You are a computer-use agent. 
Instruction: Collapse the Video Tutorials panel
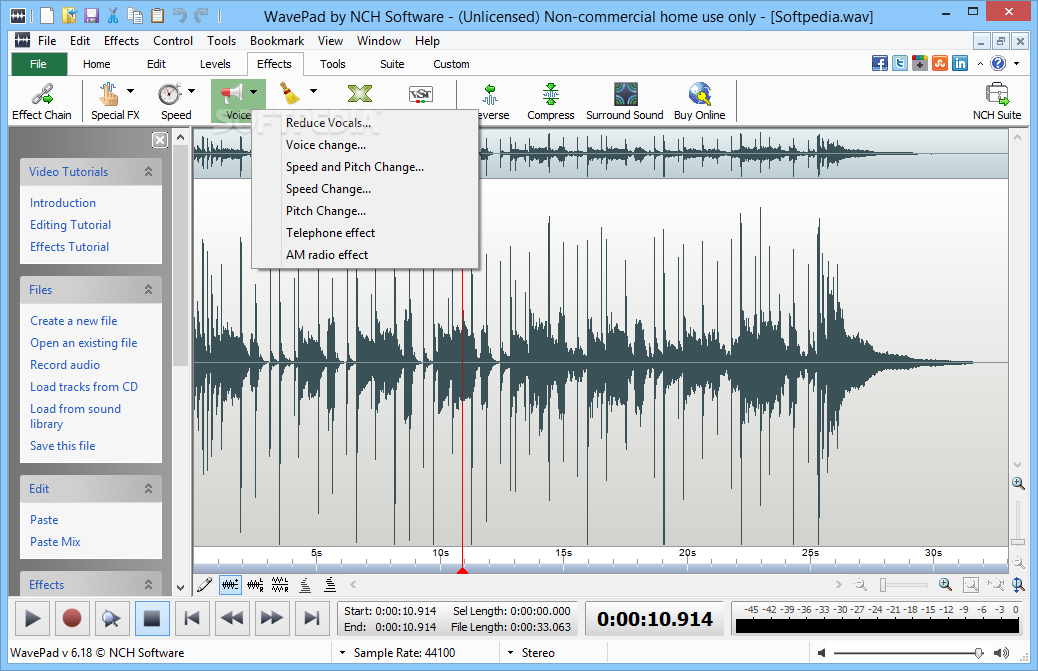148,171
